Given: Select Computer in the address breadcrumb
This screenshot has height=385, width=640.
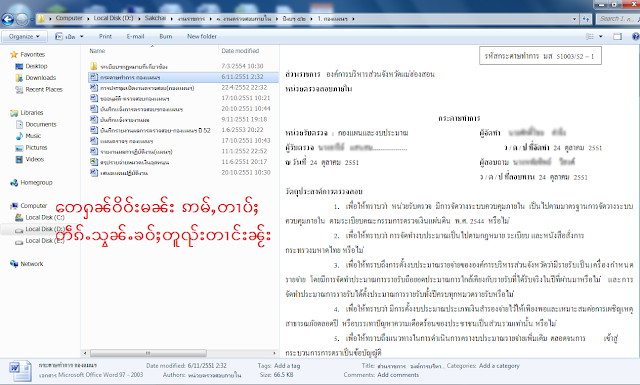Looking at the screenshot, I should (x=69, y=18).
